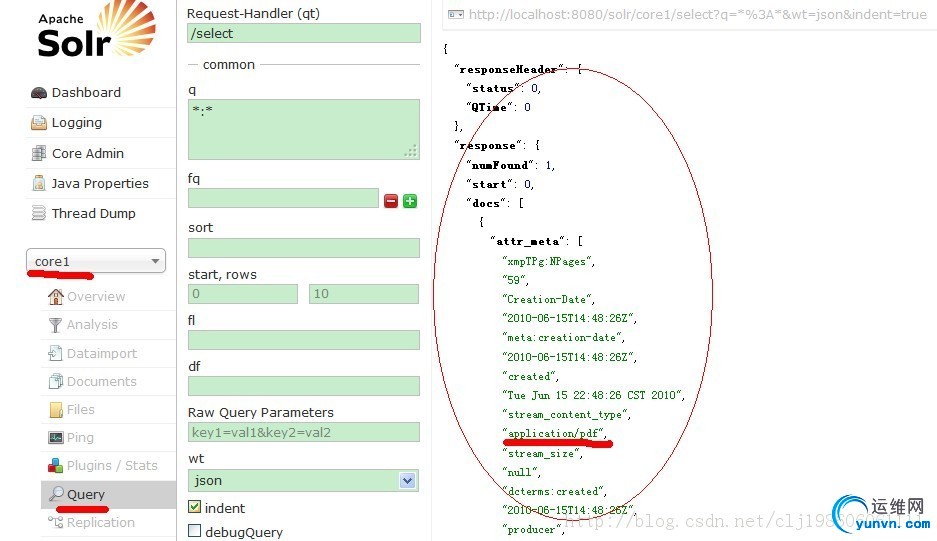
Task: Open core Overview page
Action: tap(96, 297)
